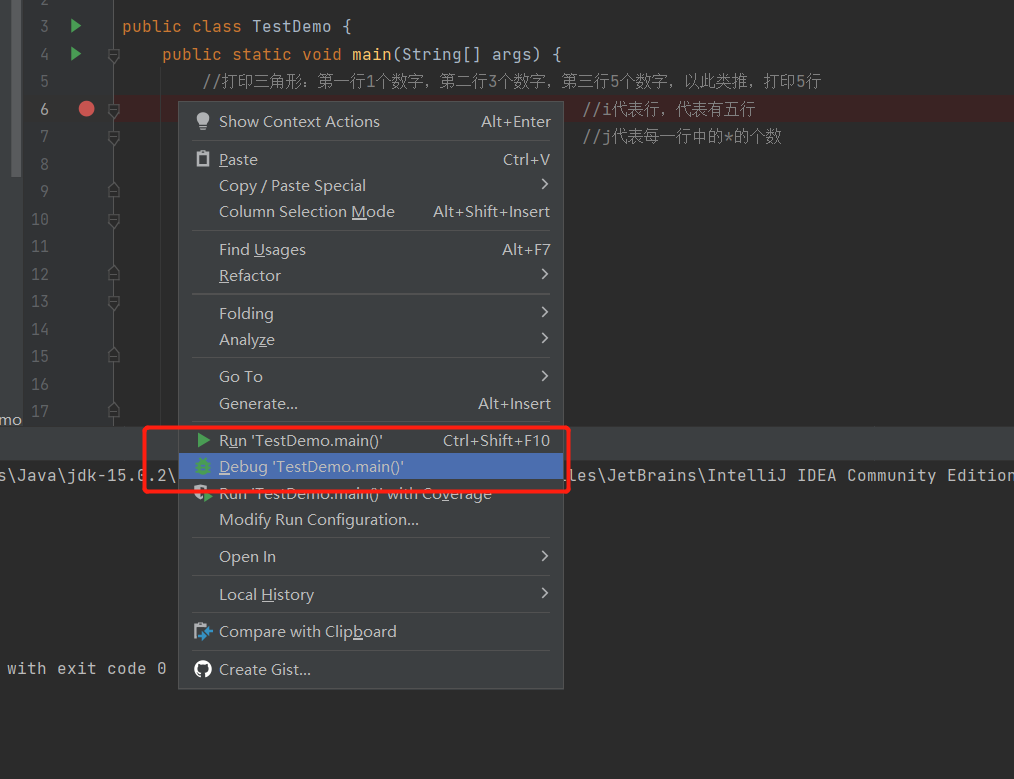Select Create Gist...
This screenshot has height=779, width=1014.
tap(371, 670)
